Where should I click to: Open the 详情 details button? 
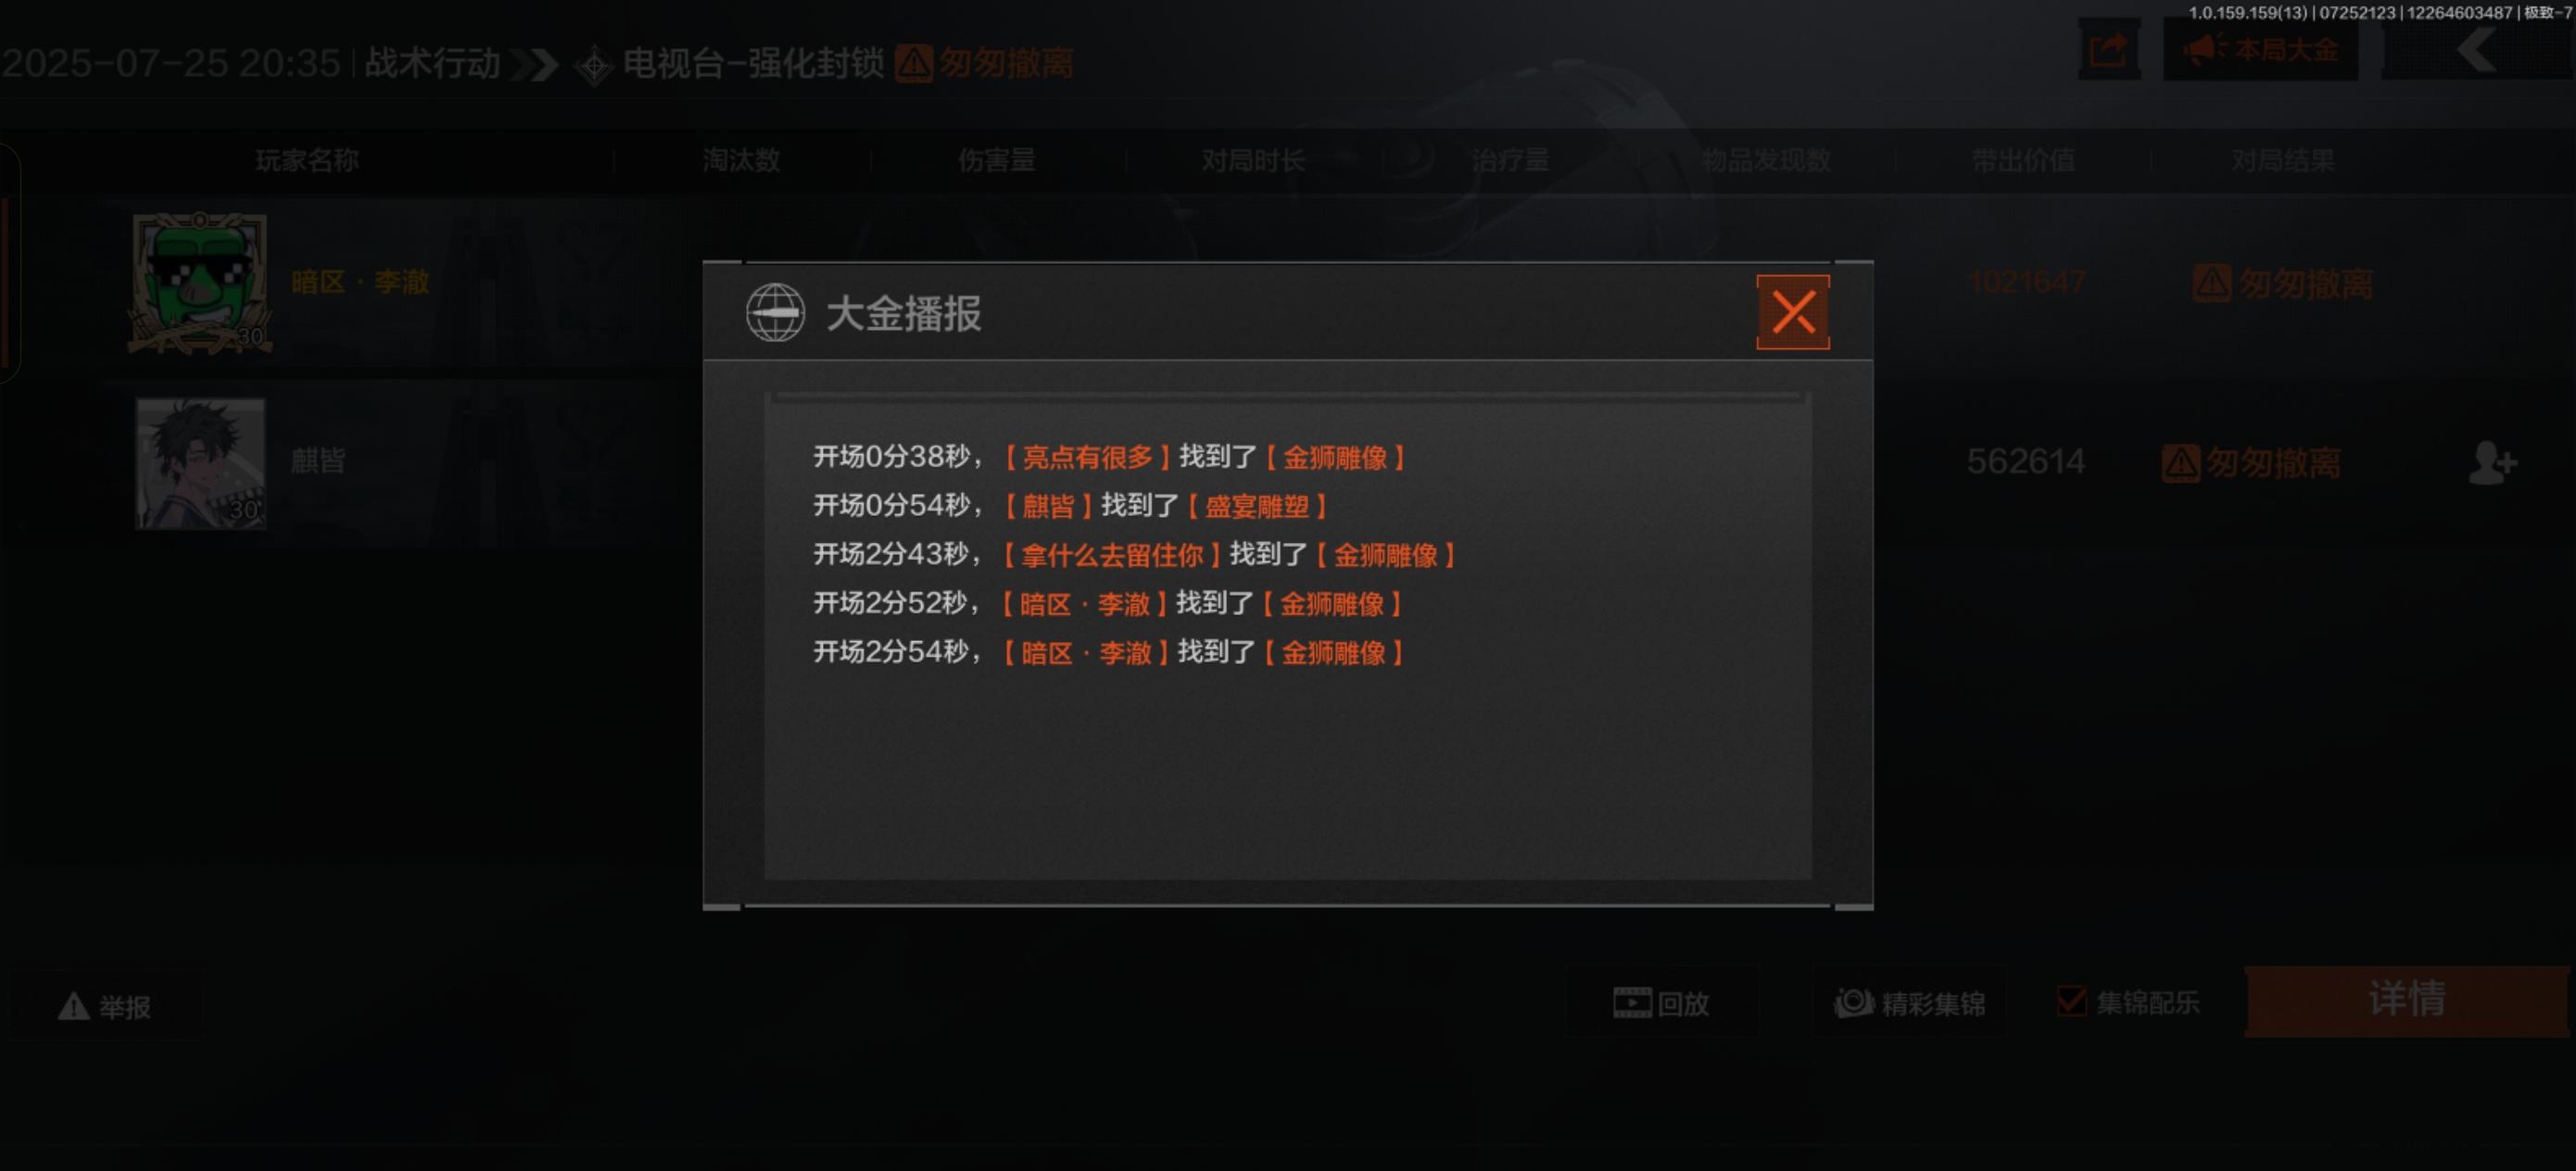2406,1000
